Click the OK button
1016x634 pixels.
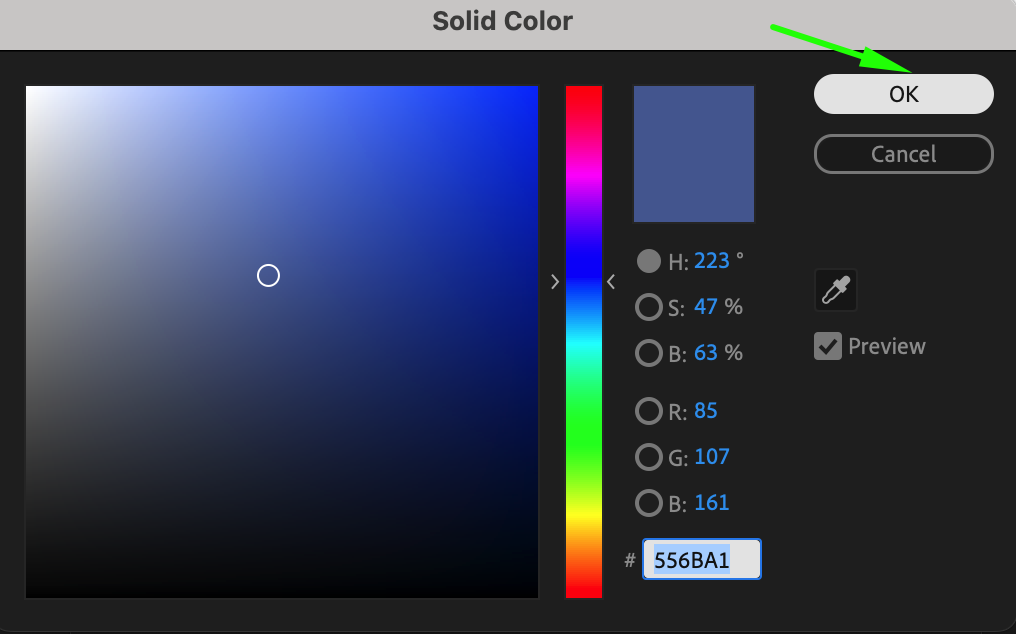tap(903, 94)
